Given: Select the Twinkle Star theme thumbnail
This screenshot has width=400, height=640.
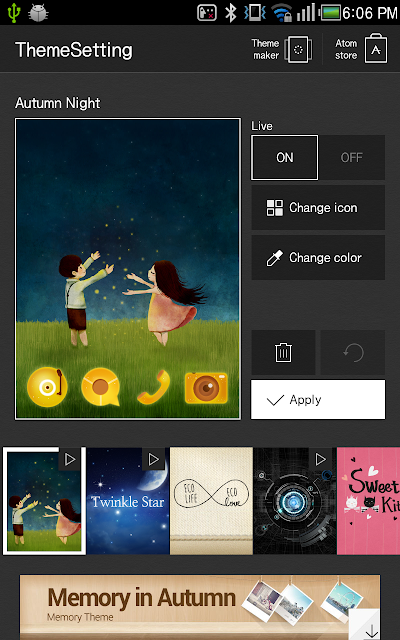Looking at the screenshot, I should point(128,501).
